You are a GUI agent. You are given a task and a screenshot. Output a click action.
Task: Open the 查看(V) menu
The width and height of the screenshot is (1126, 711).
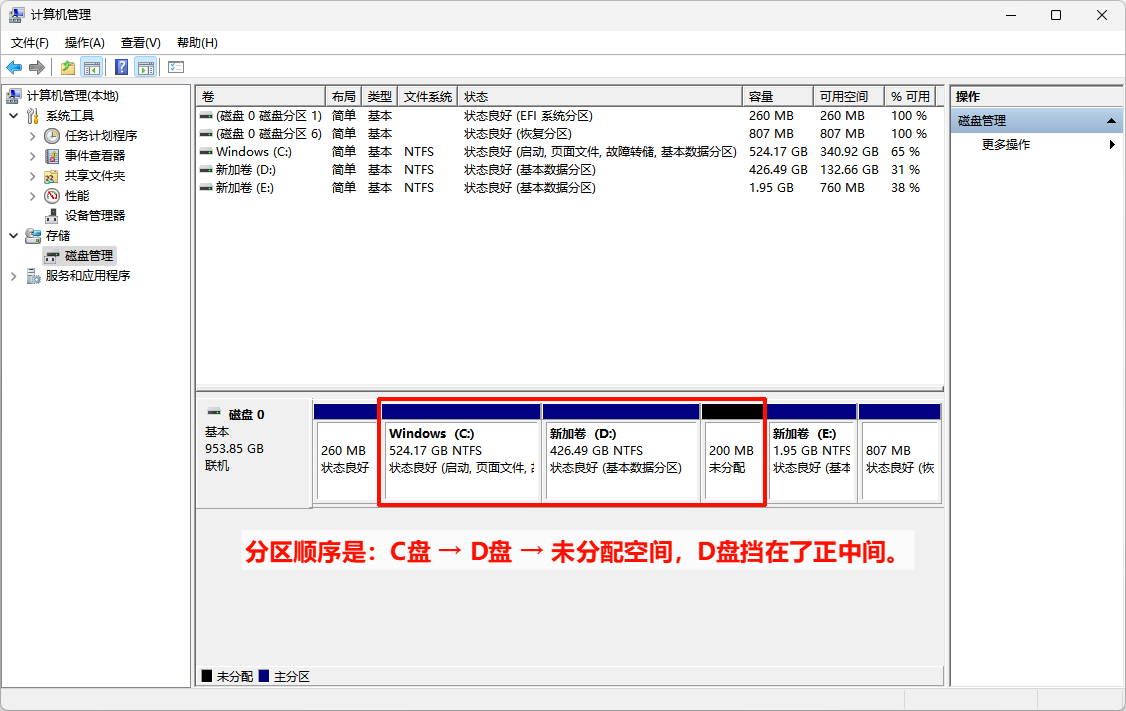point(141,43)
